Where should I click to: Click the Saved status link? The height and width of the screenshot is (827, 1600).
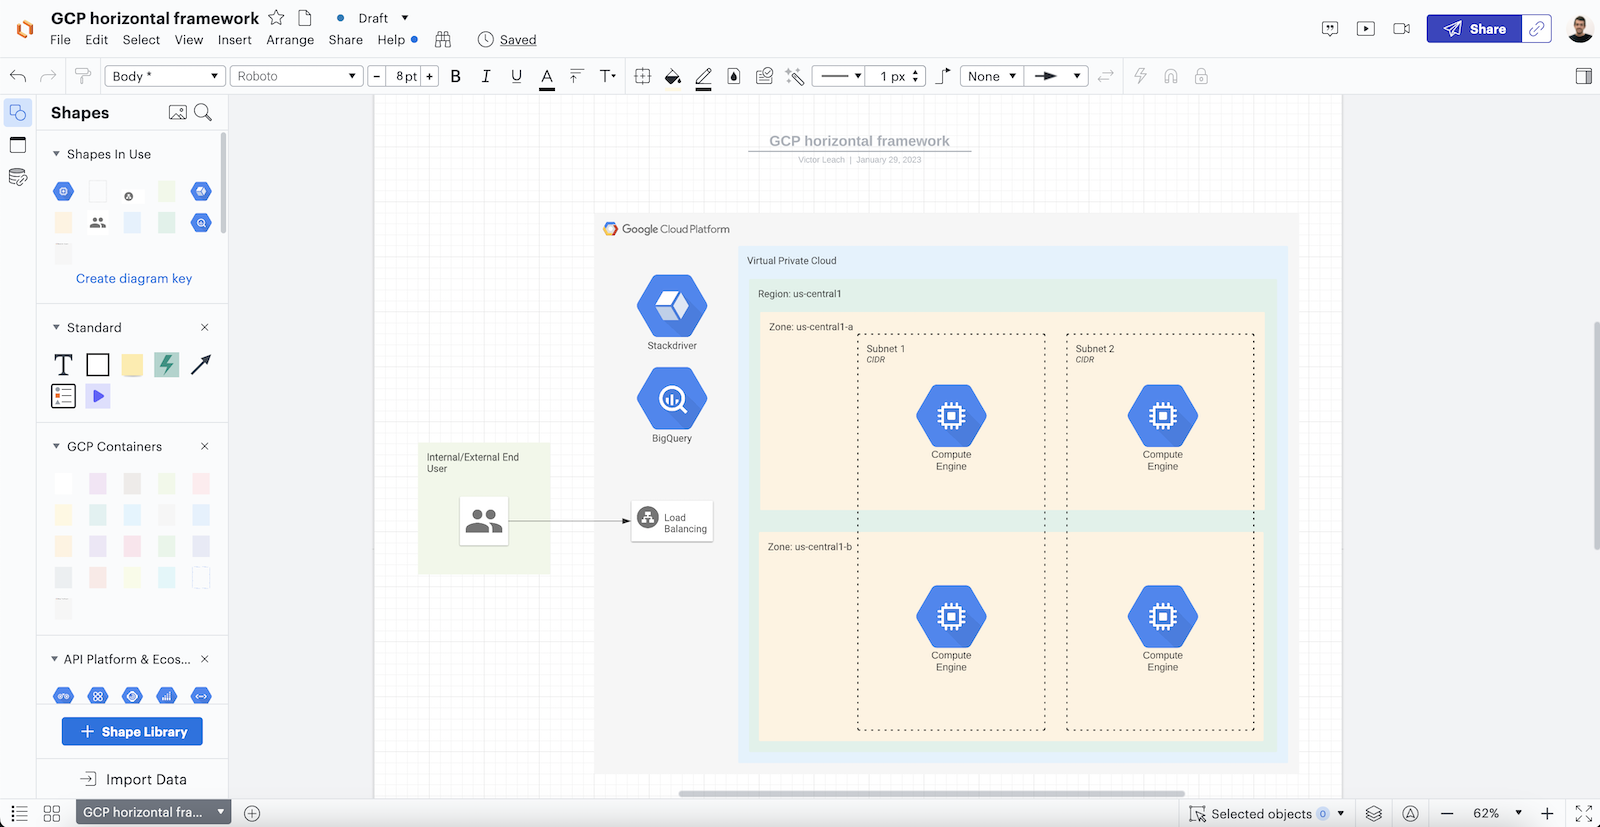pos(518,40)
